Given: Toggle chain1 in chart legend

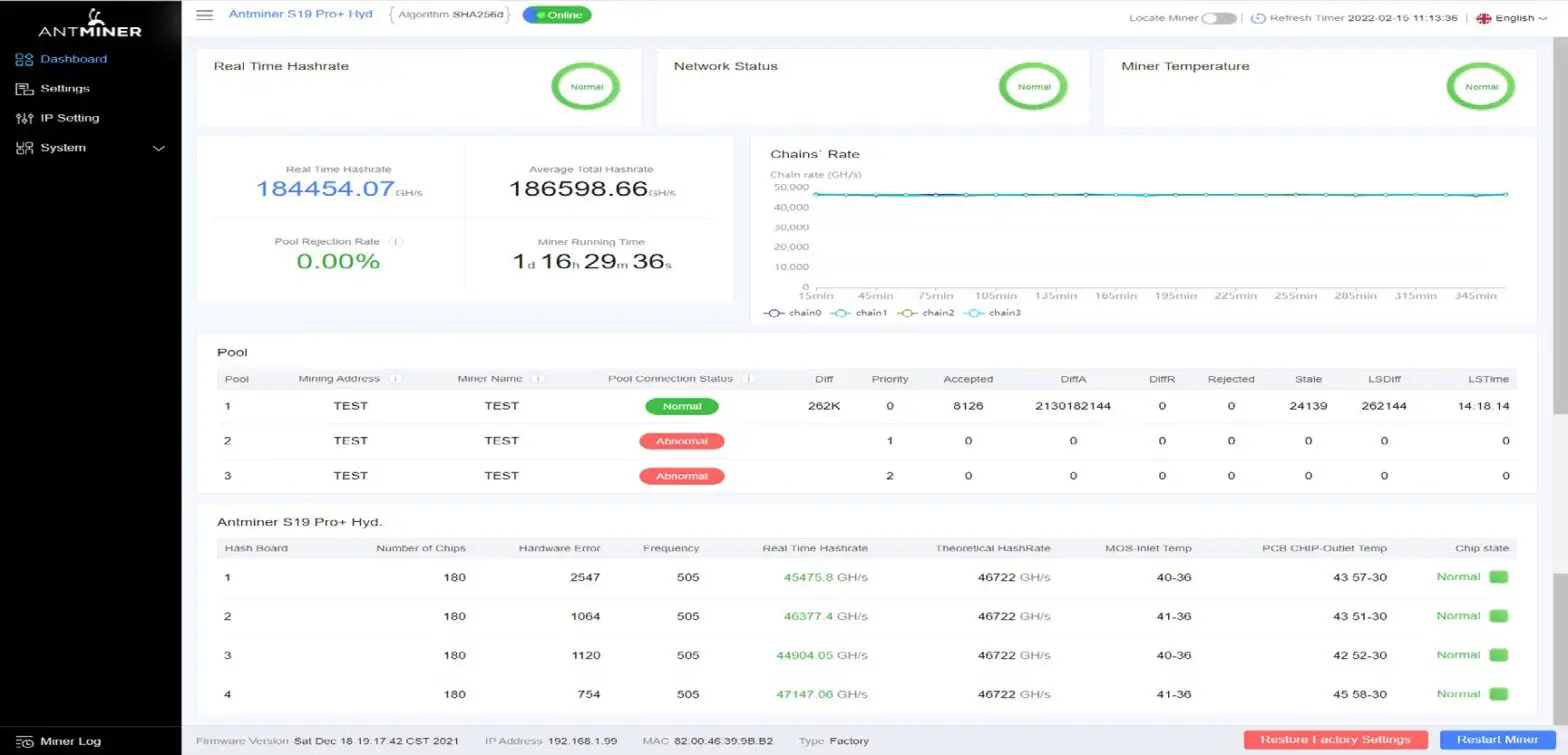Looking at the screenshot, I should tap(859, 313).
